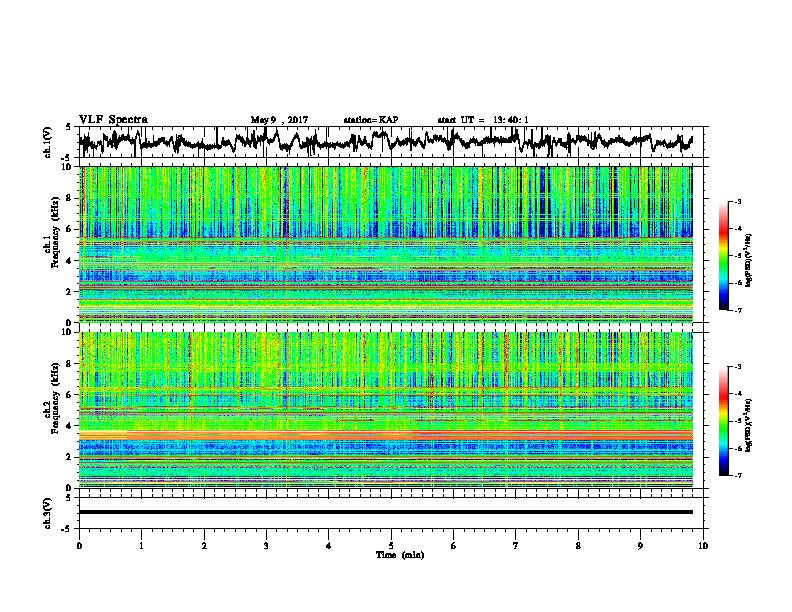The height and width of the screenshot is (612, 792).
Task: Click the "2" kHz tick on ch.2 frequency axis
Action: 70,457
